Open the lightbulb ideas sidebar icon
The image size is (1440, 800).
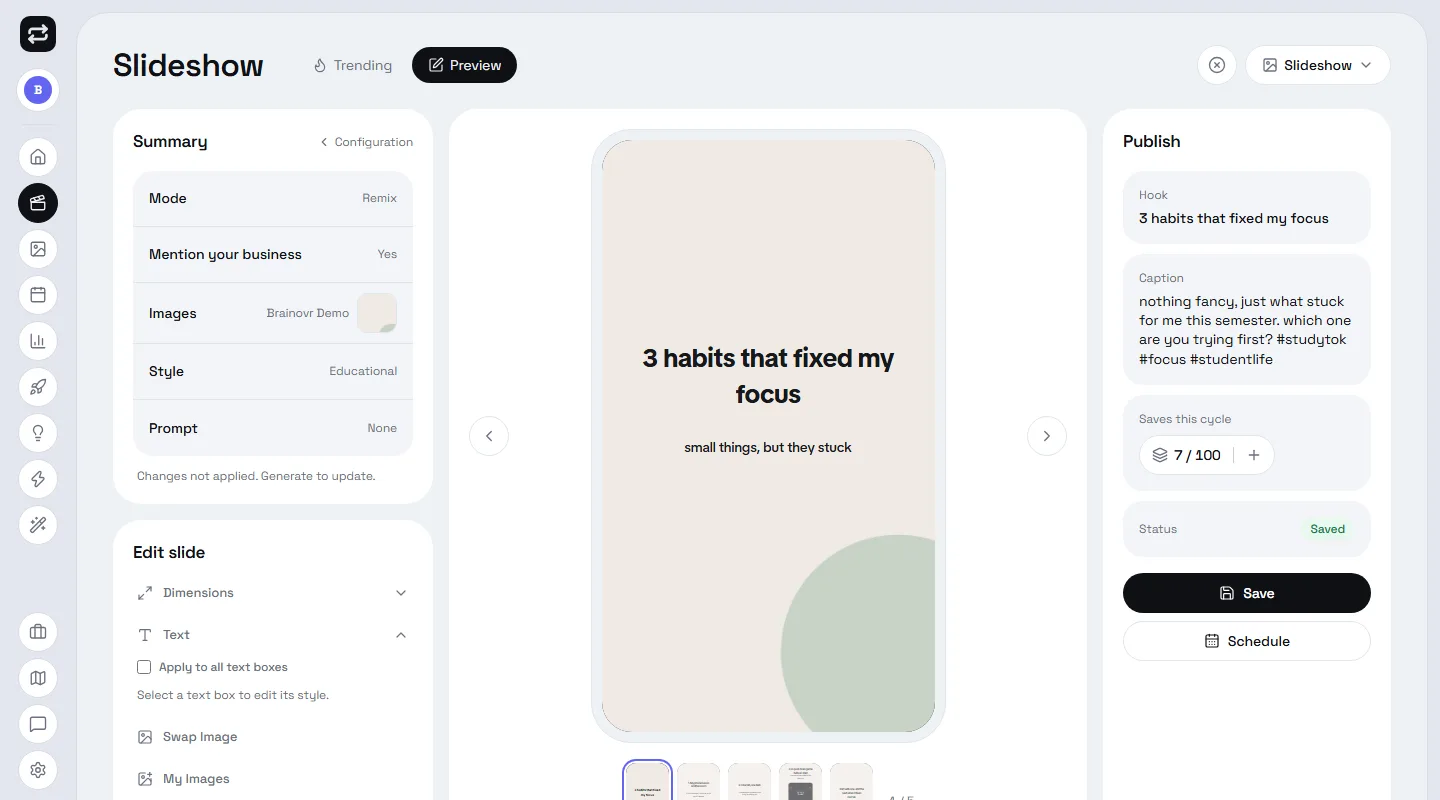pos(38,433)
